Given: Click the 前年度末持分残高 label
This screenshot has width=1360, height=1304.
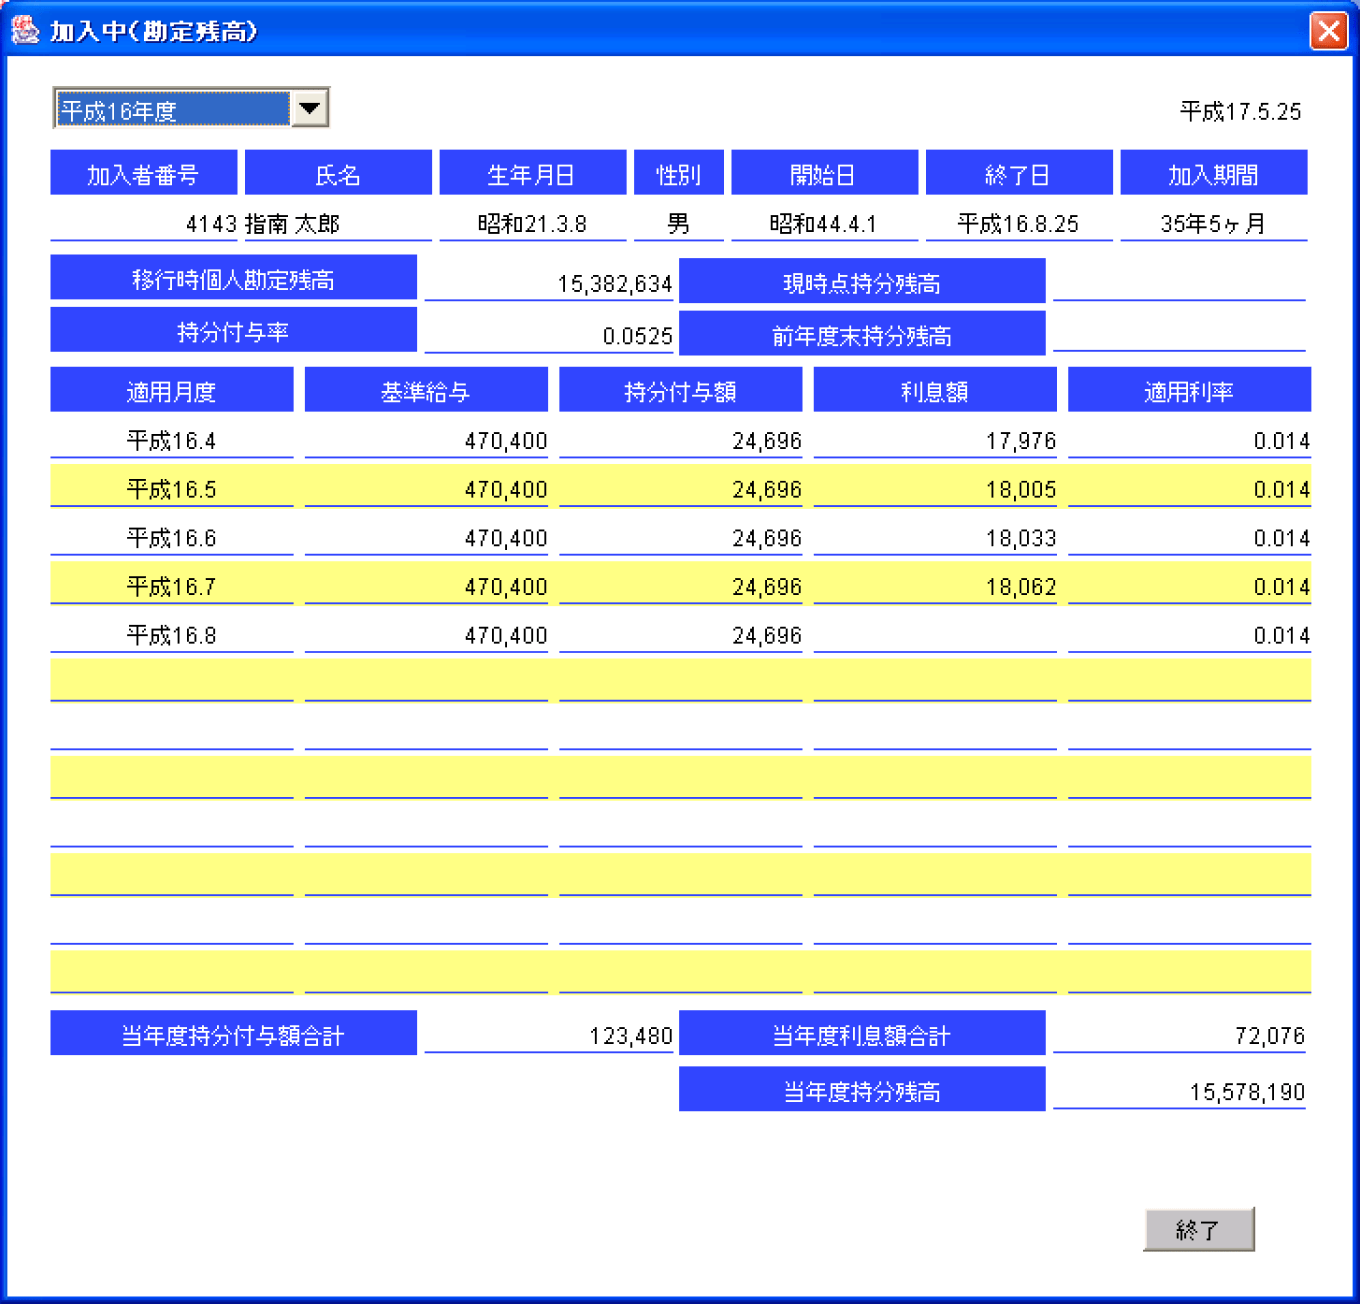Looking at the screenshot, I should (862, 334).
